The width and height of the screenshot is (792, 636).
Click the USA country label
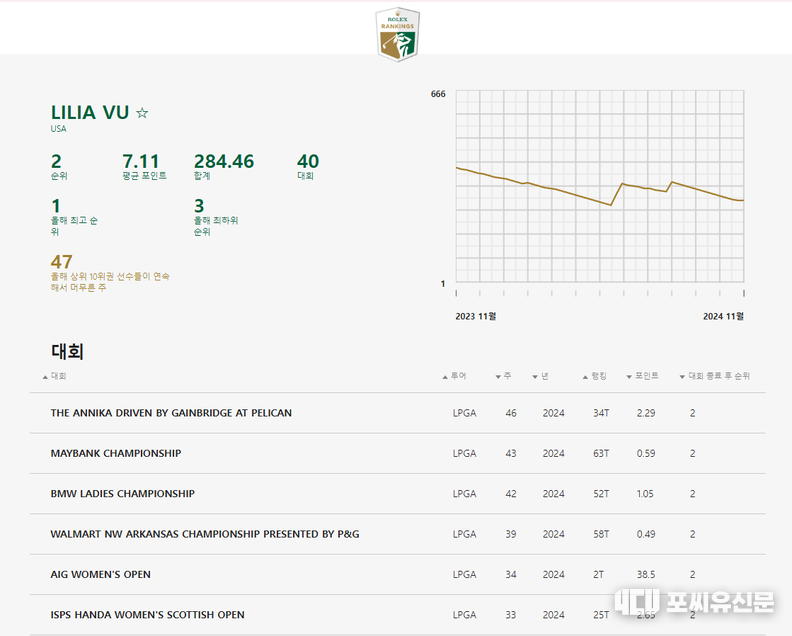point(58,129)
